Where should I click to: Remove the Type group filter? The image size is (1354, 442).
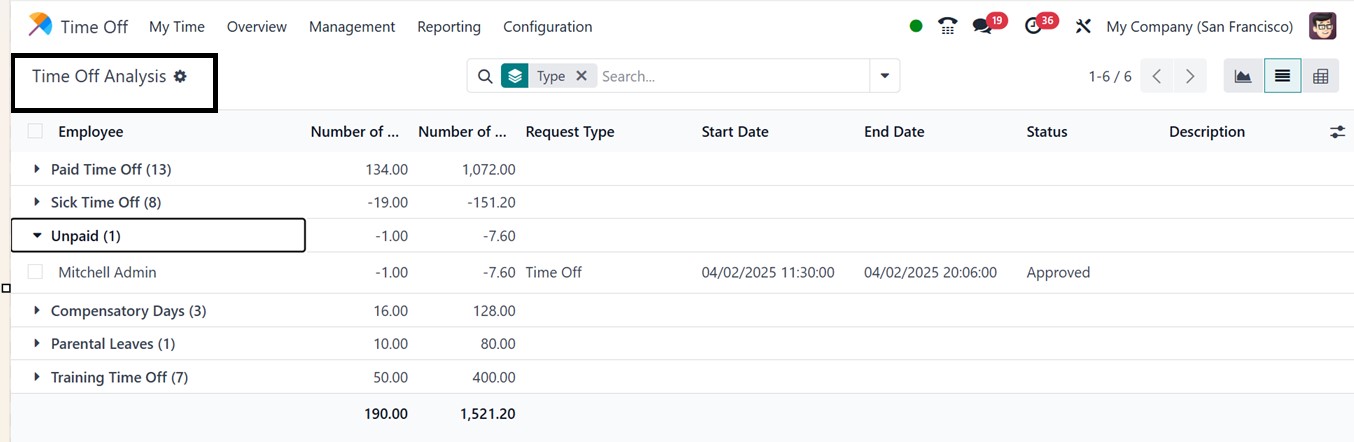[x=581, y=76]
